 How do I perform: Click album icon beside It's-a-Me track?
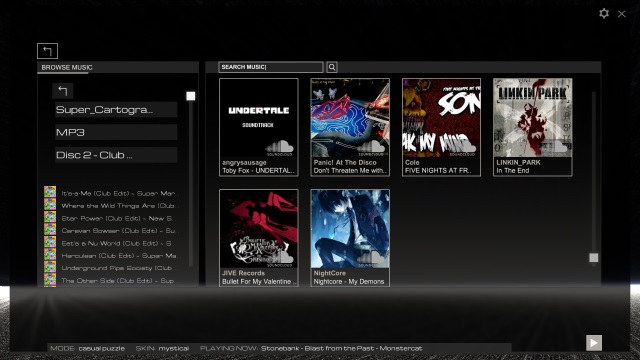tap(50, 192)
